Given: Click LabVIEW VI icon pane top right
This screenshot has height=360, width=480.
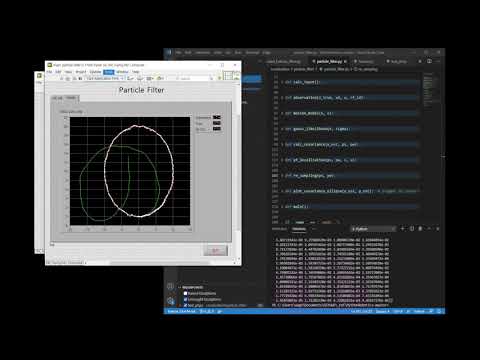Looking at the screenshot, I should (236, 76).
